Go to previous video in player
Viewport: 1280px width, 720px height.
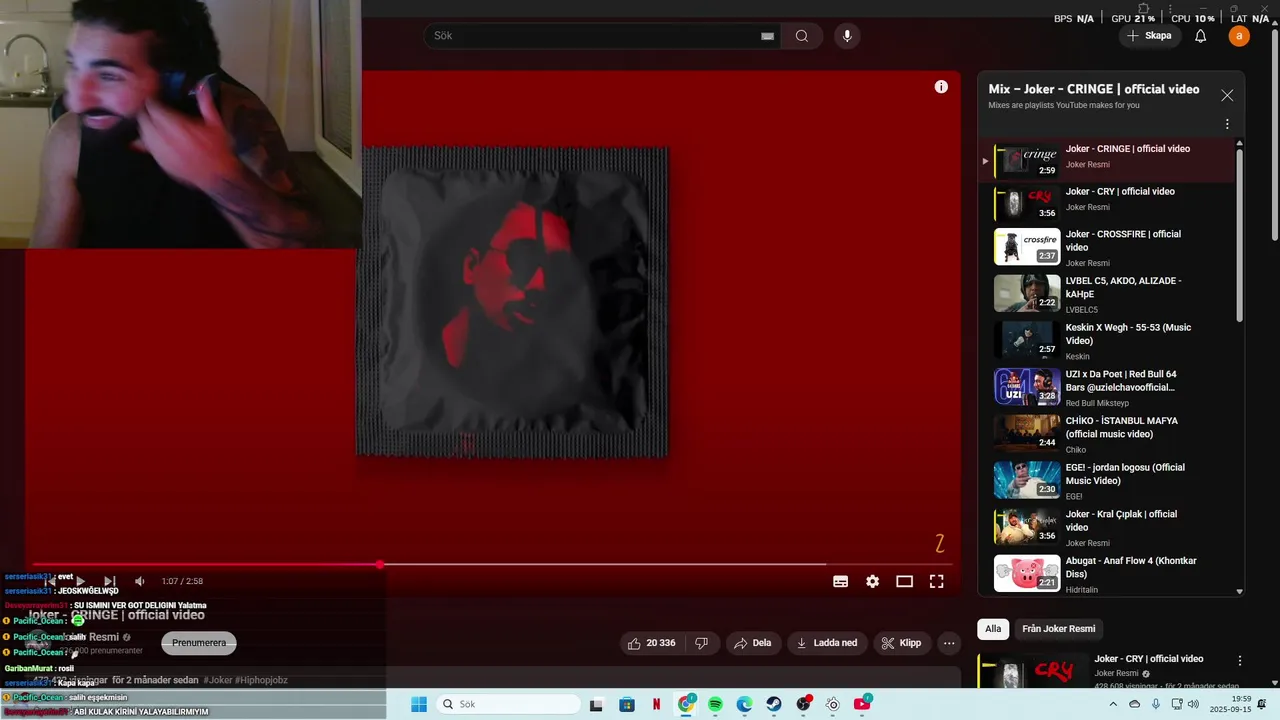[x=50, y=581]
